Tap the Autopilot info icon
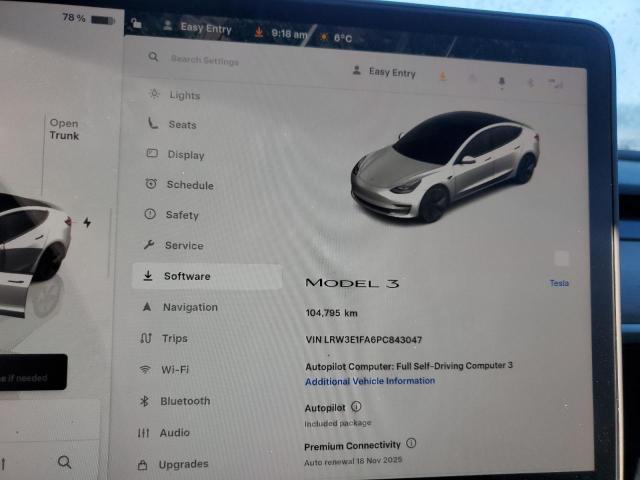 [356, 407]
